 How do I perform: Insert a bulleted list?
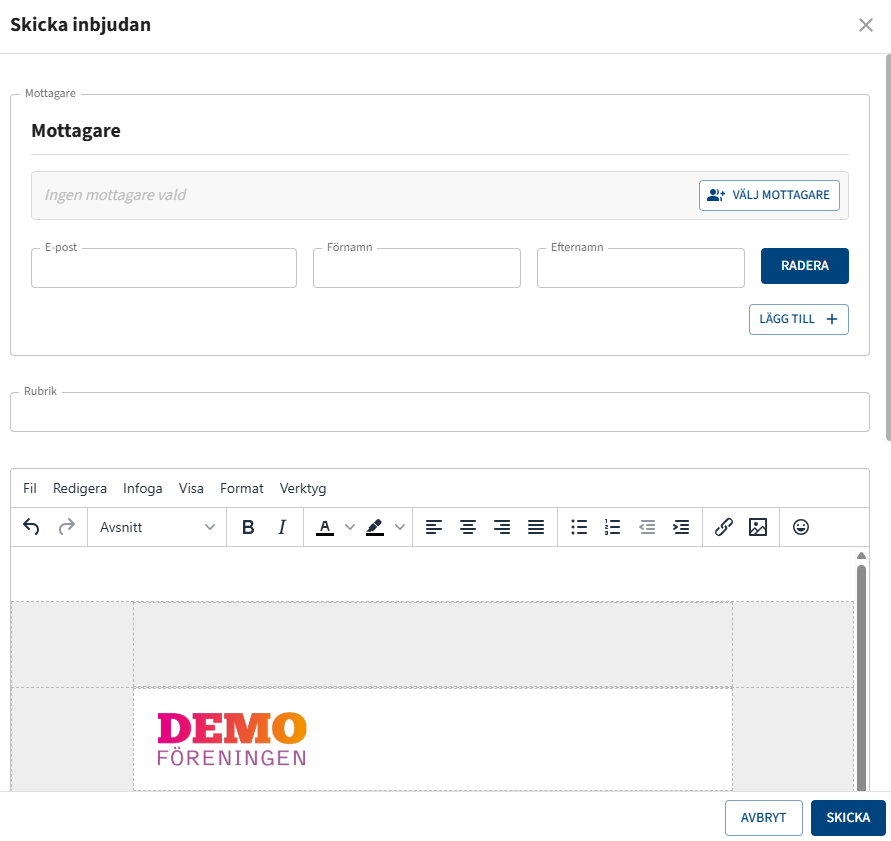coord(578,527)
